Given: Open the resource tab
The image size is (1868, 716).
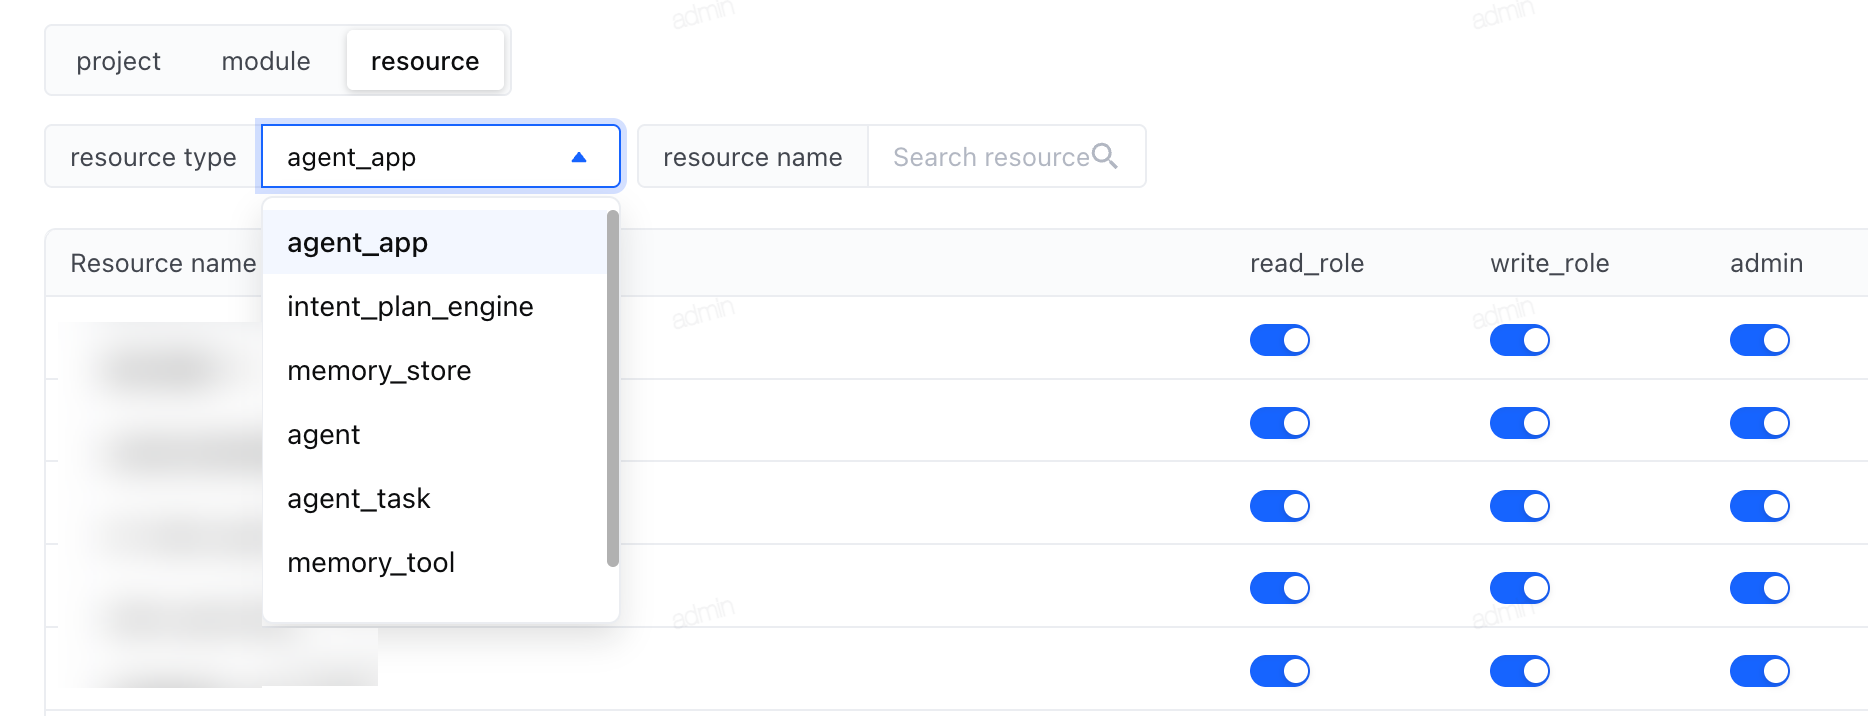Looking at the screenshot, I should pos(425,61).
